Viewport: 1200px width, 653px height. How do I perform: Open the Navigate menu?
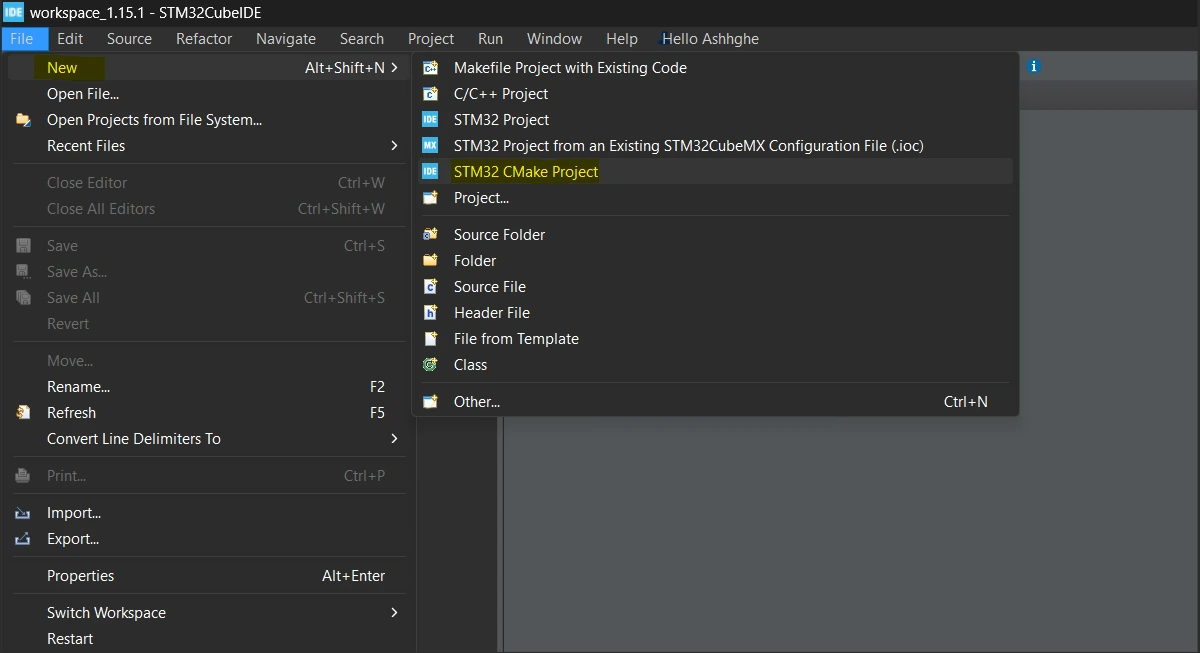[286, 39]
